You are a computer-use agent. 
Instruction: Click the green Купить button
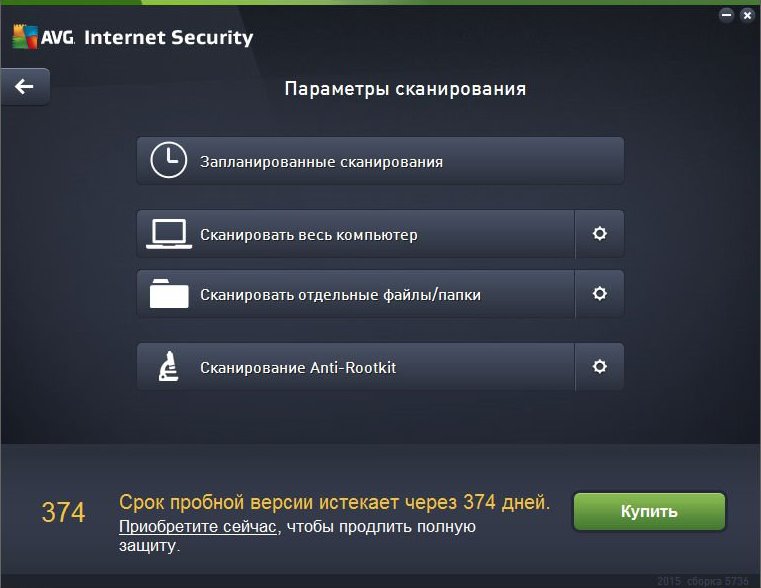[649, 511]
